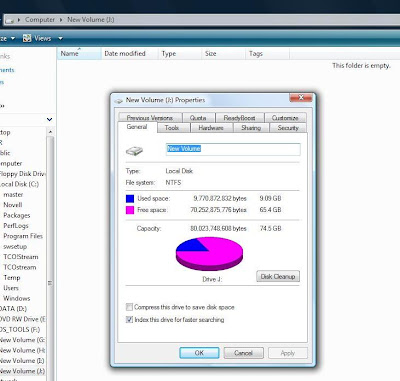Click the NTFS file system value
The width and height of the screenshot is (400, 381).
pyautogui.click(x=173, y=183)
